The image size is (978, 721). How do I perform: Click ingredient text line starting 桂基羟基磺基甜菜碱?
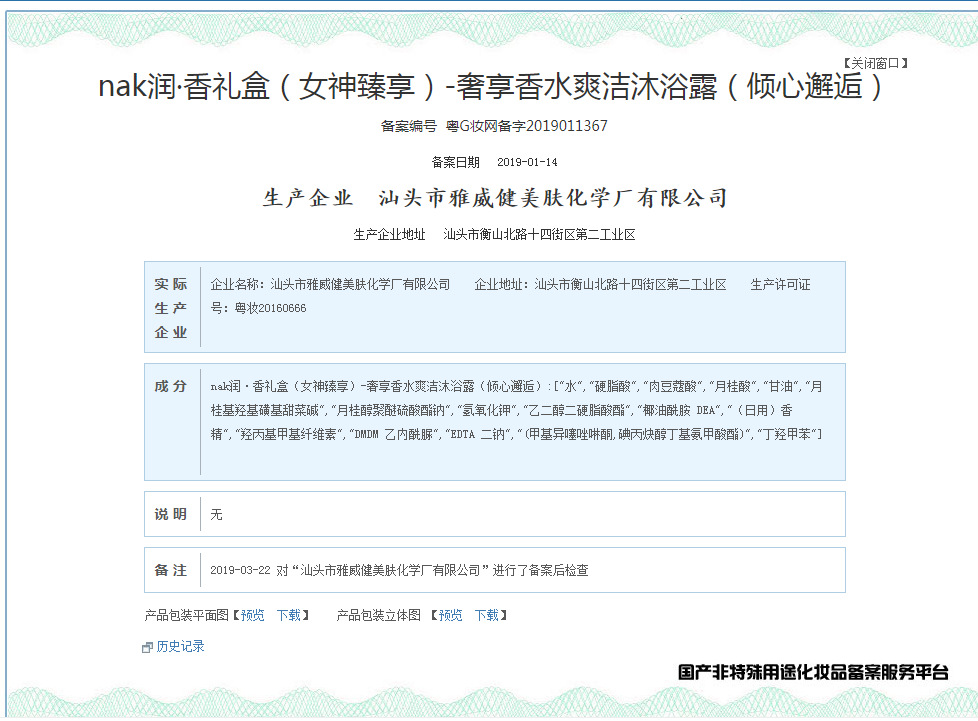click(x=501, y=410)
